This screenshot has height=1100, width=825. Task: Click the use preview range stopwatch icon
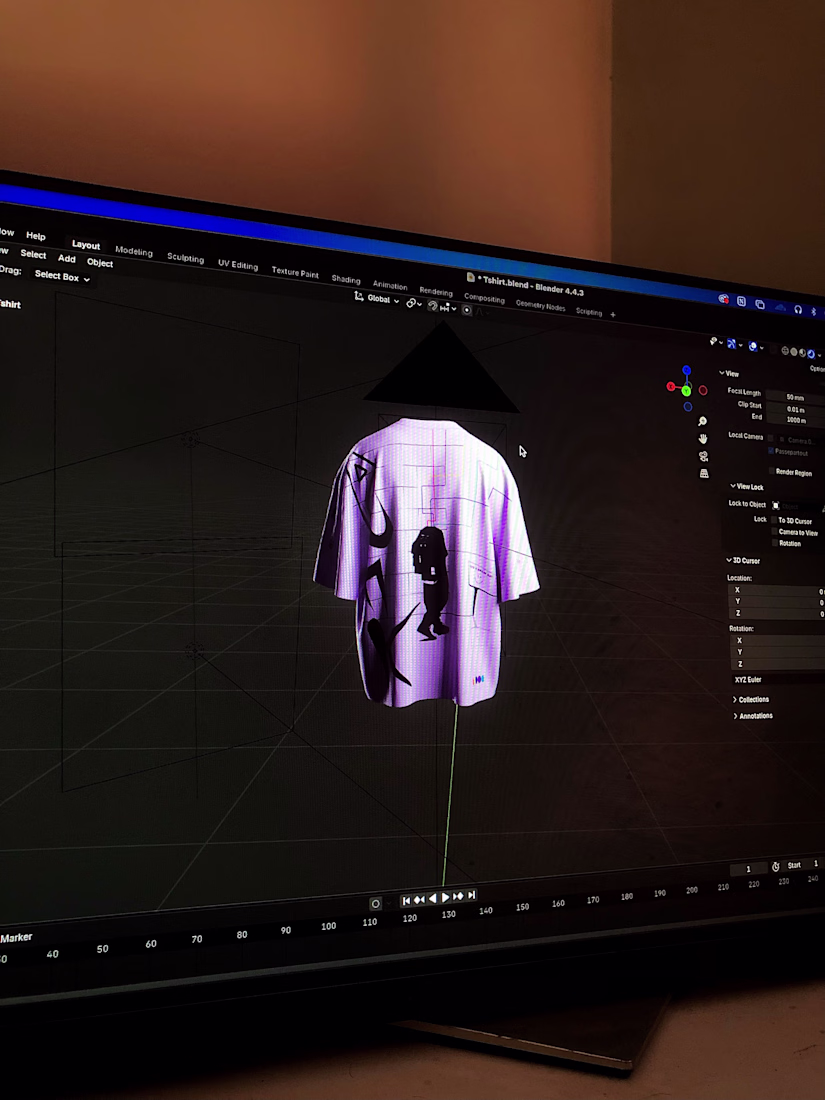pos(776,866)
